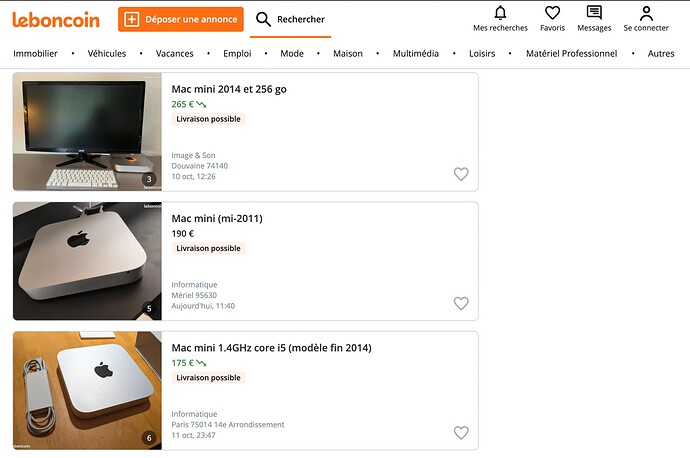This screenshot has width=690, height=458.
Task: Open the Messages icon
Action: [594, 13]
